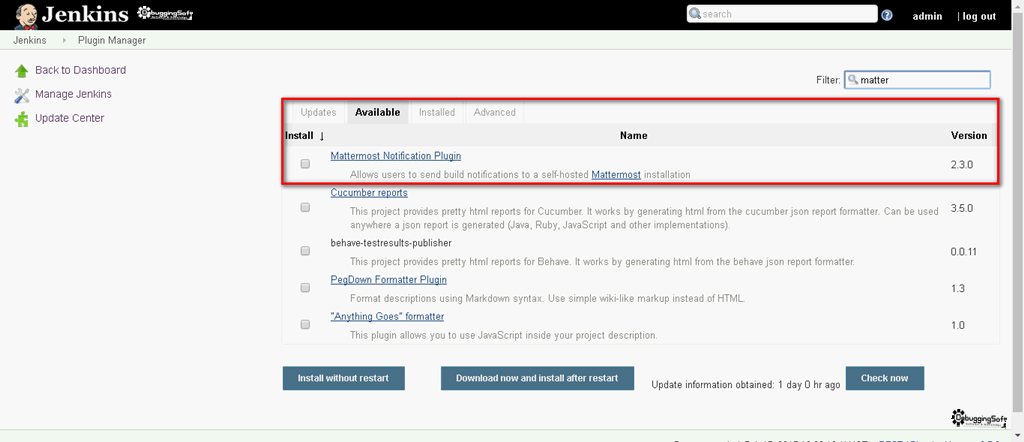
Task: Click the Jenkins title text in the header
Action: 87,14
